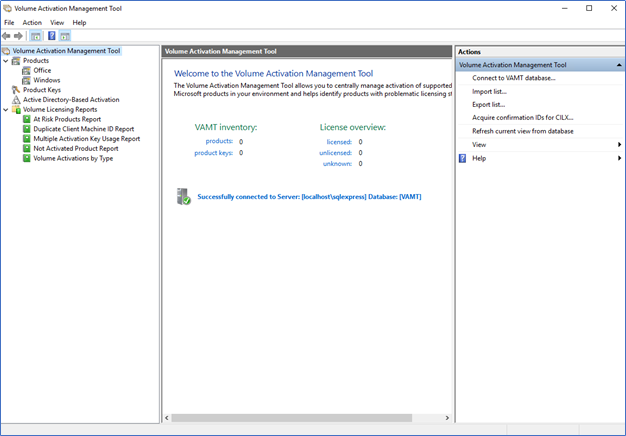Screen dimensions: 626x436
Task: Select Duplicate Client Machine ID Report
Action: pos(84,129)
